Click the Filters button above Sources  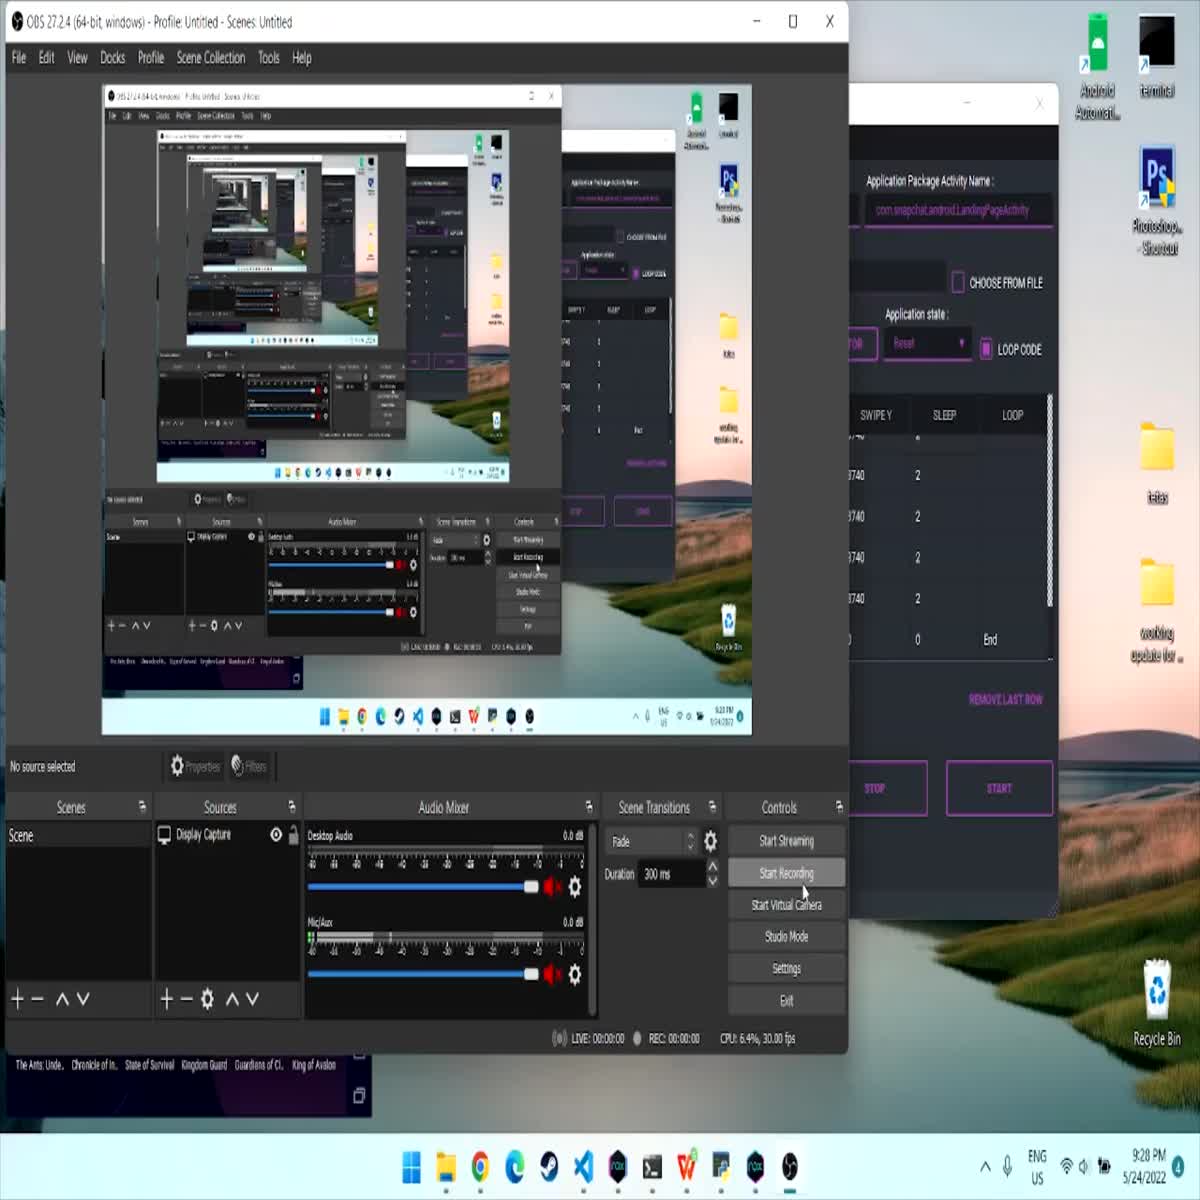248,766
